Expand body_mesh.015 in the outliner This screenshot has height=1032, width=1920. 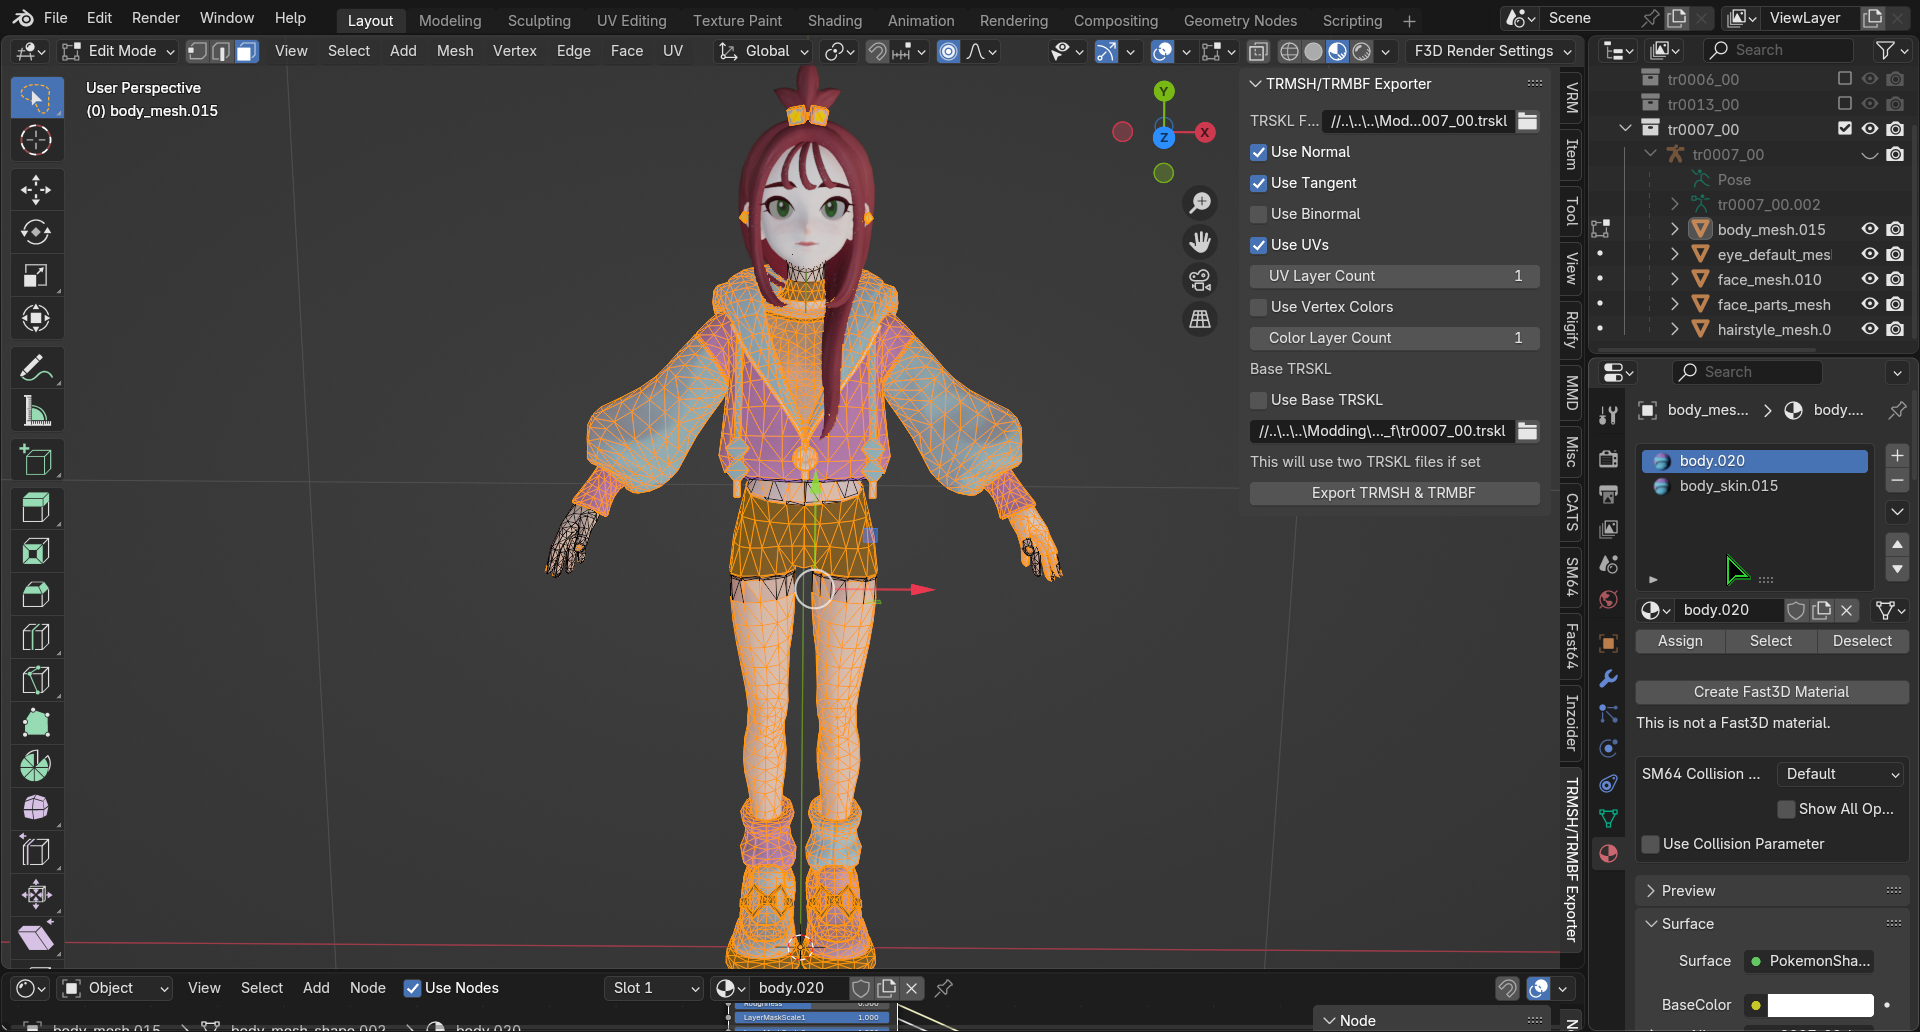point(1675,229)
